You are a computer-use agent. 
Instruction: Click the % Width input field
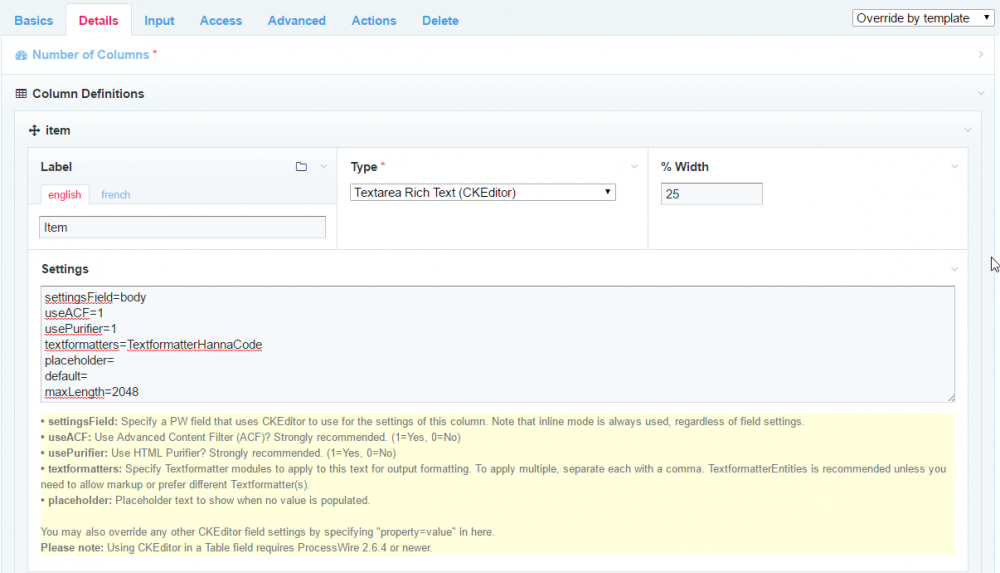711,194
